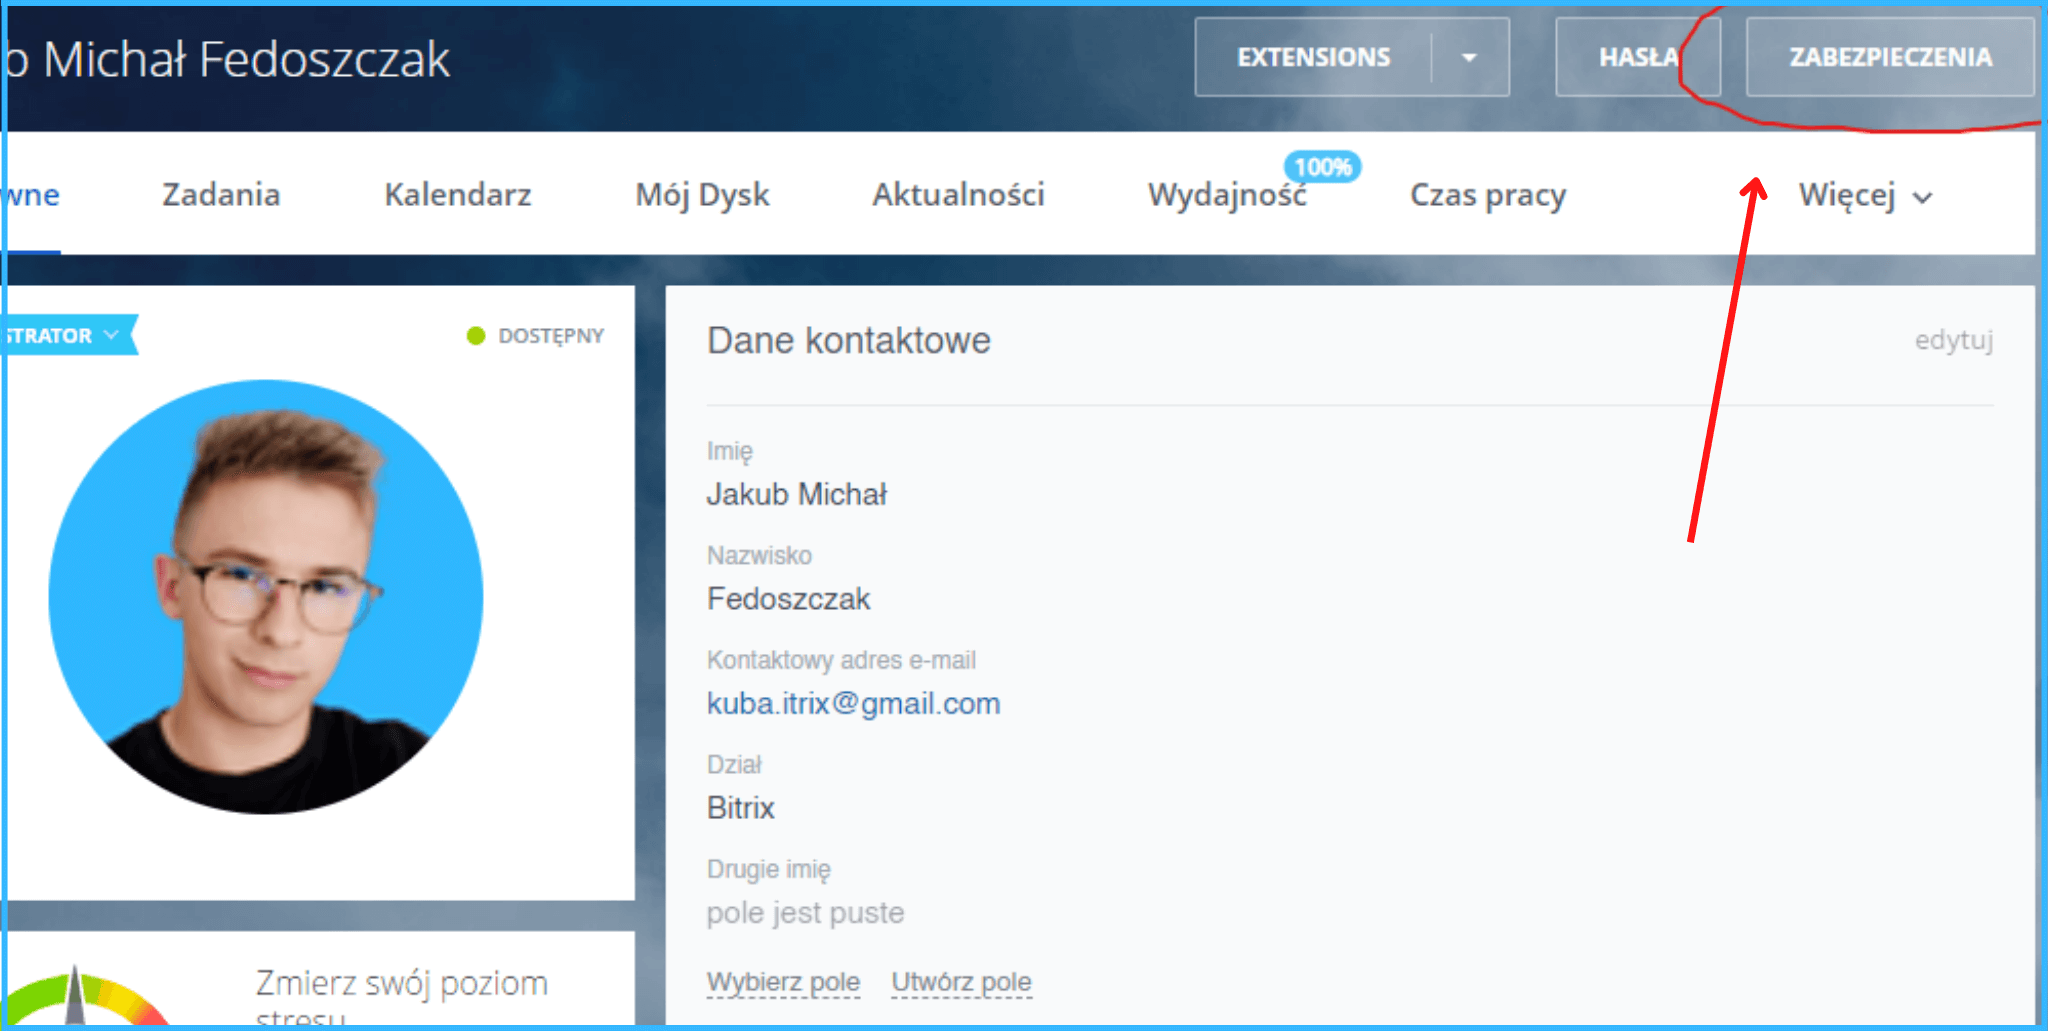The width and height of the screenshot is (2048, 1031).
Task: Click the stress level gauge icon
Action: (x=80, y=1000)
